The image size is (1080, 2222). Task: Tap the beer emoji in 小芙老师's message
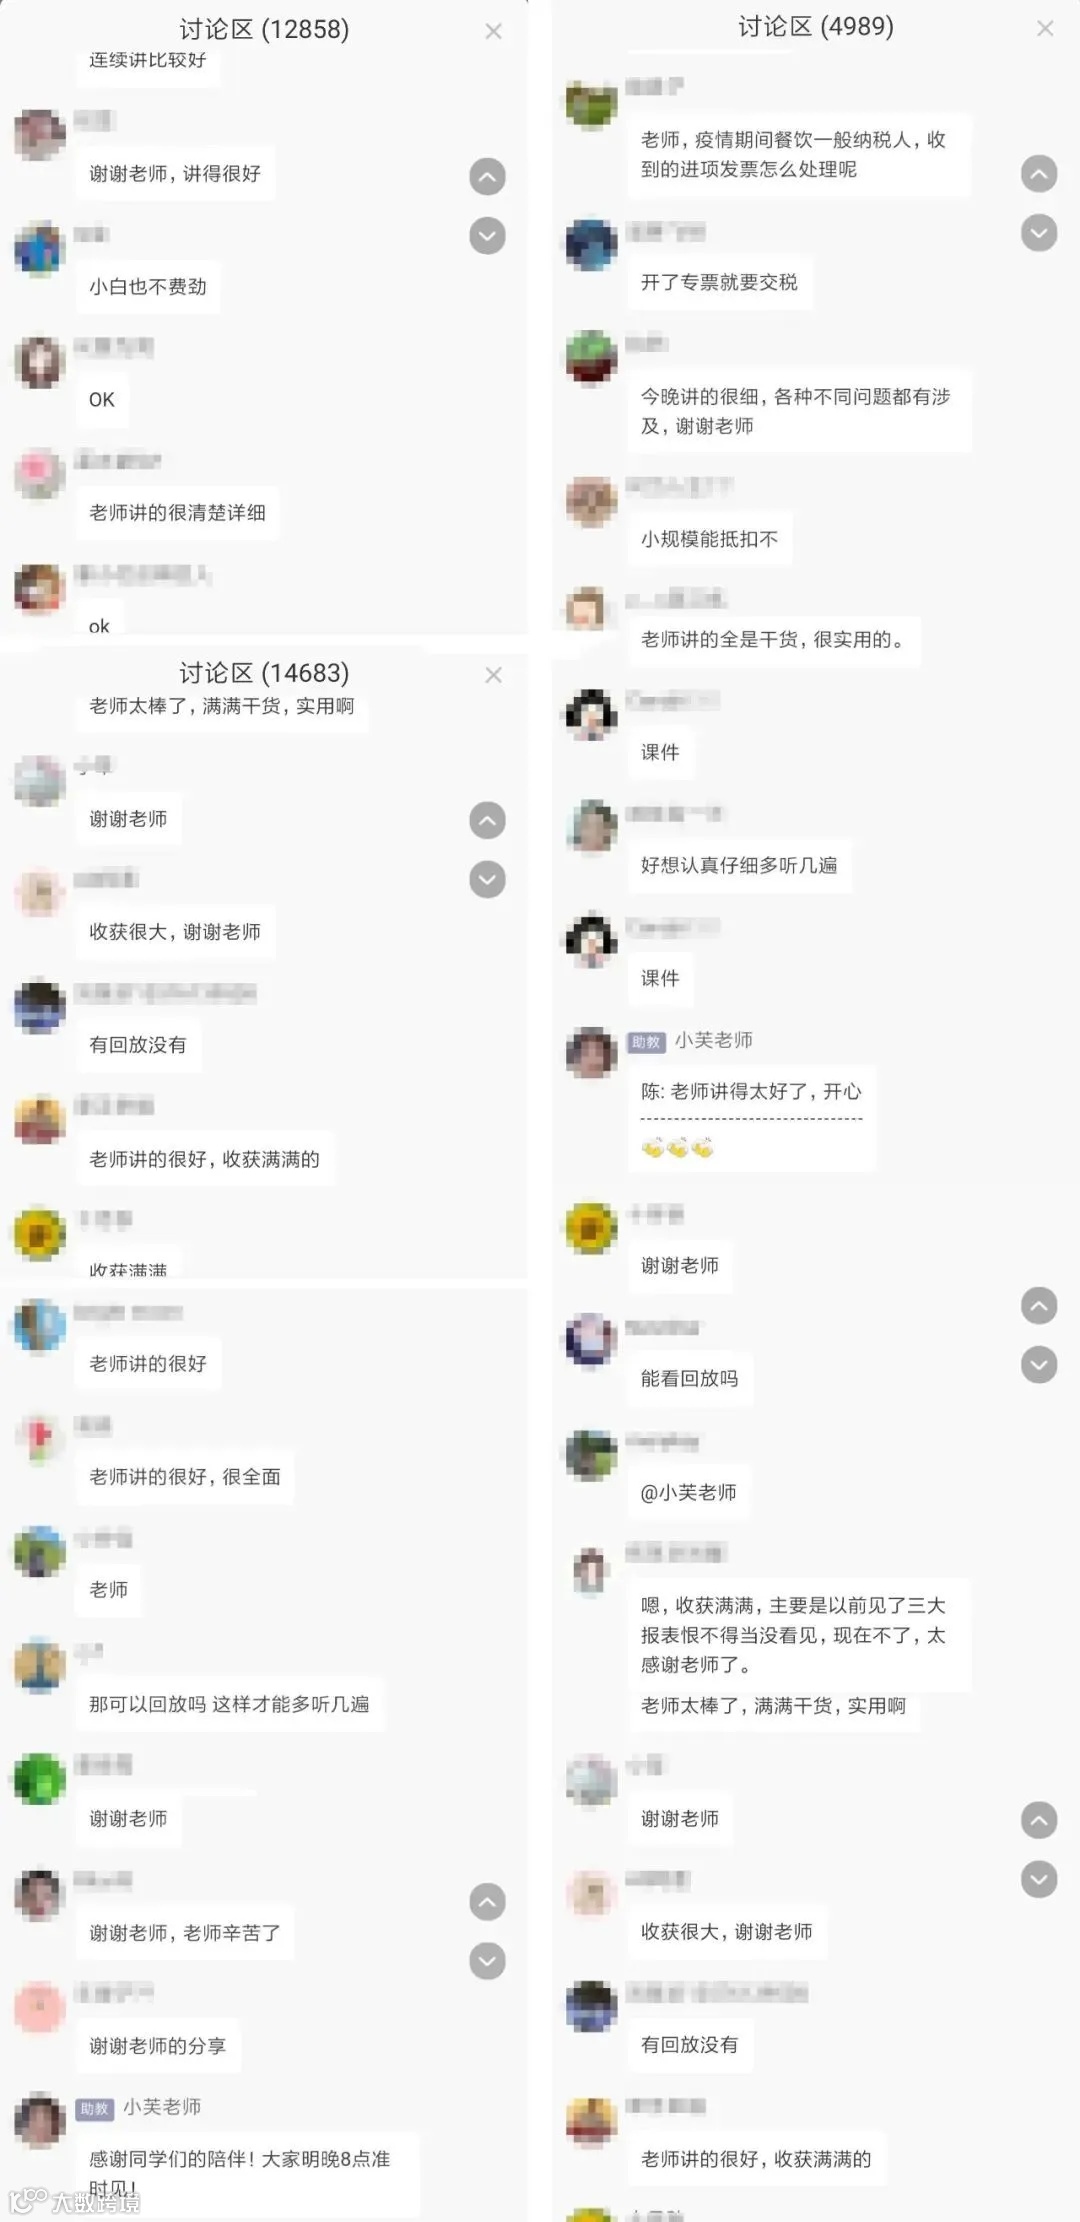point(677,1148)
